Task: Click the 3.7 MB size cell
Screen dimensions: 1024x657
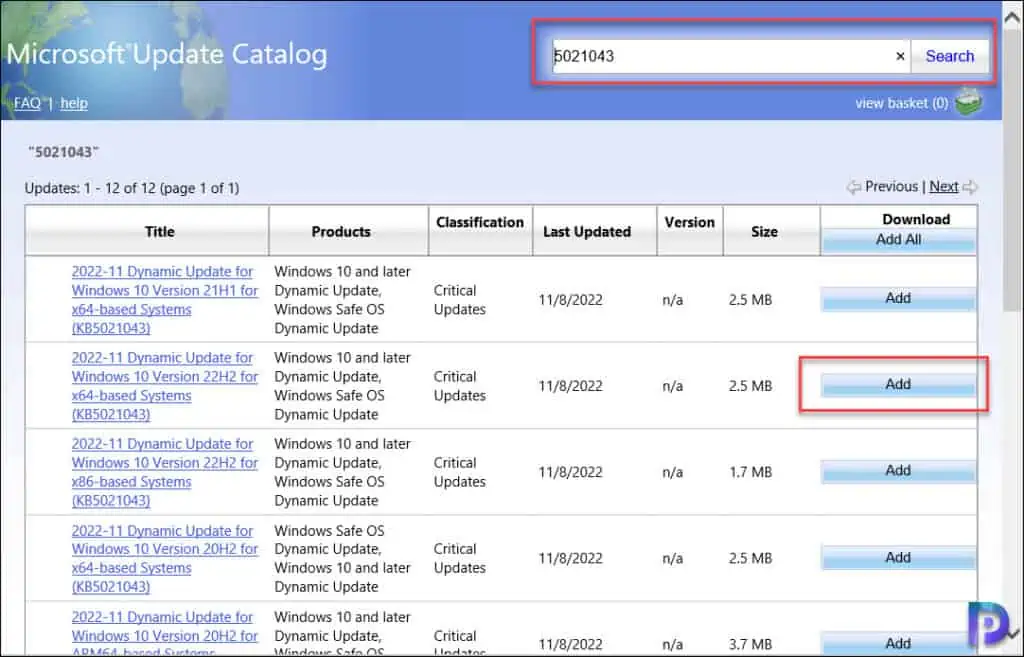Action: 750,645
